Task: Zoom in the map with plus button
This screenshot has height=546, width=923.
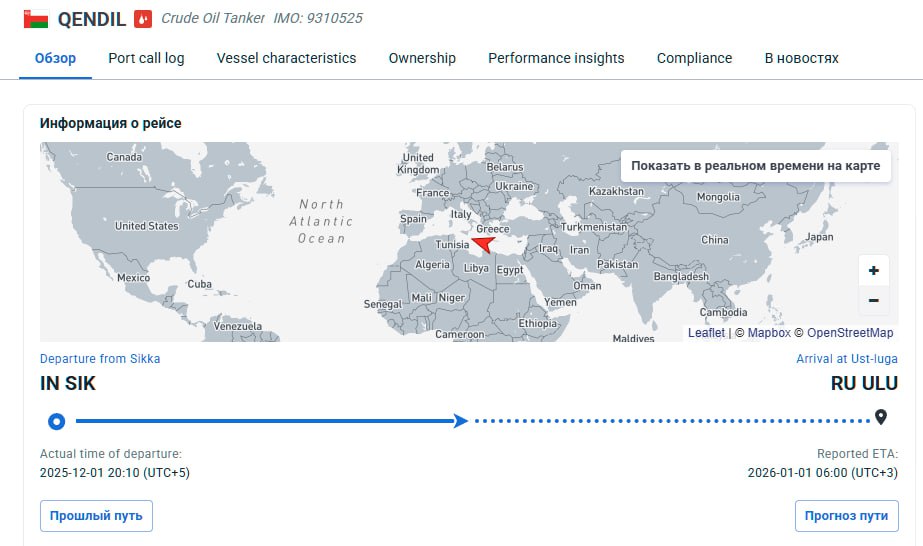Action: point(873,271)
